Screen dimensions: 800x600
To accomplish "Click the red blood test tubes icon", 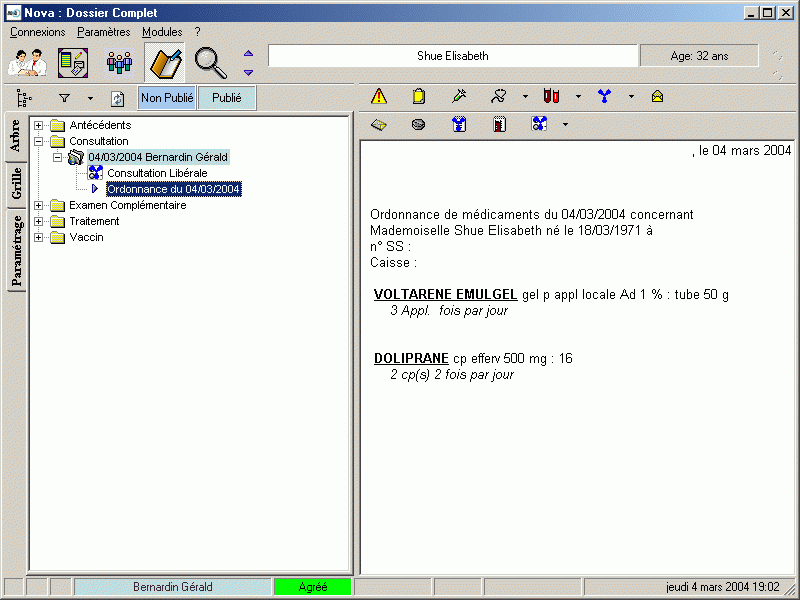I will coord(551,96).
